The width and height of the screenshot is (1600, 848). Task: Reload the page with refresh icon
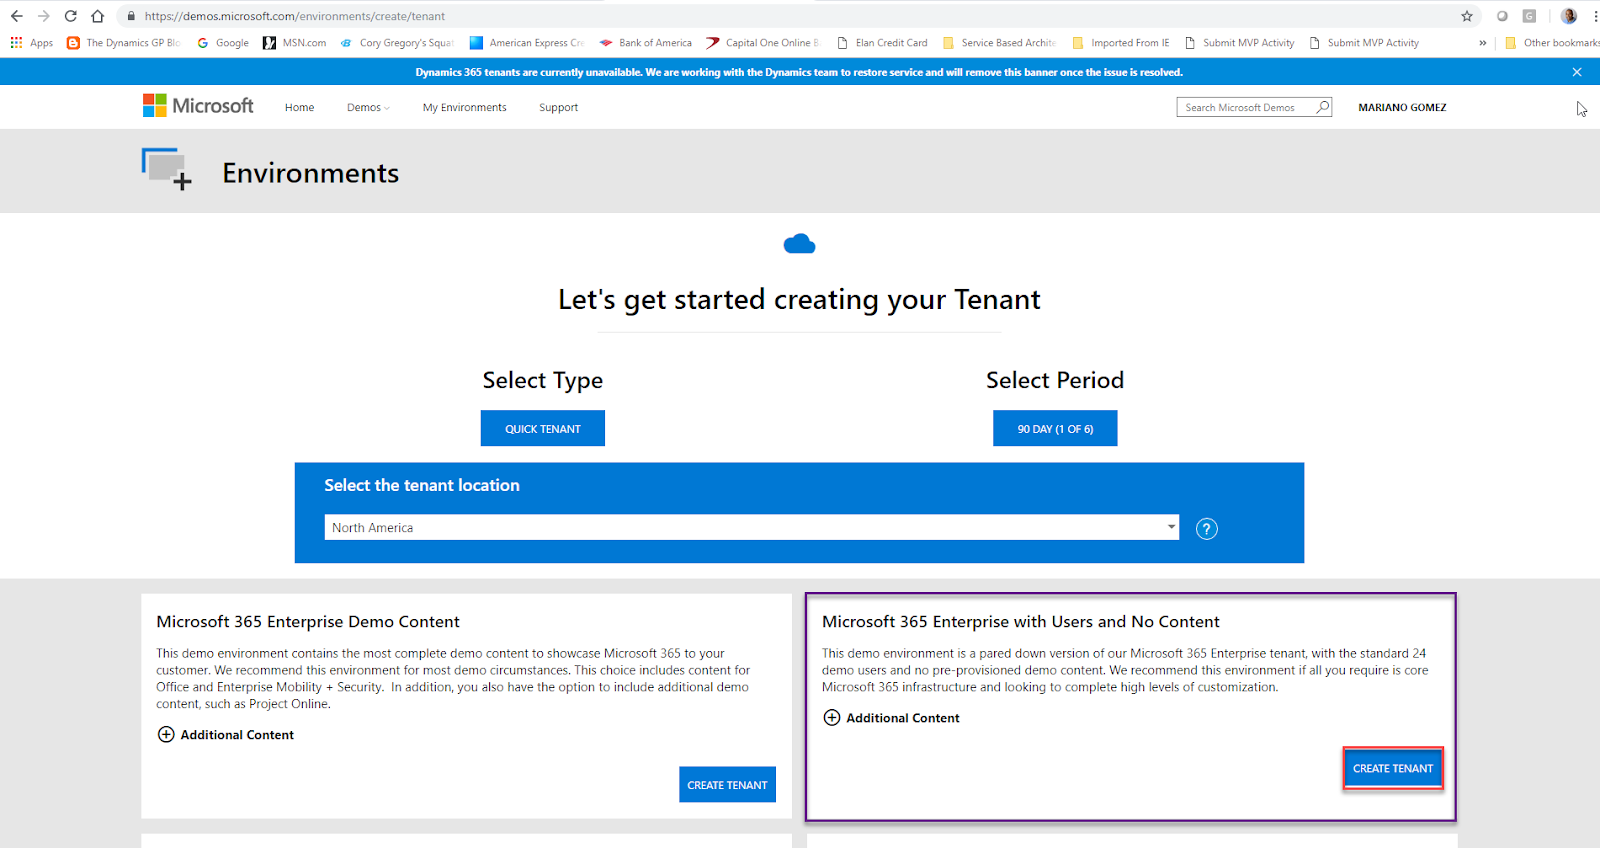click(x=70, y=16)
